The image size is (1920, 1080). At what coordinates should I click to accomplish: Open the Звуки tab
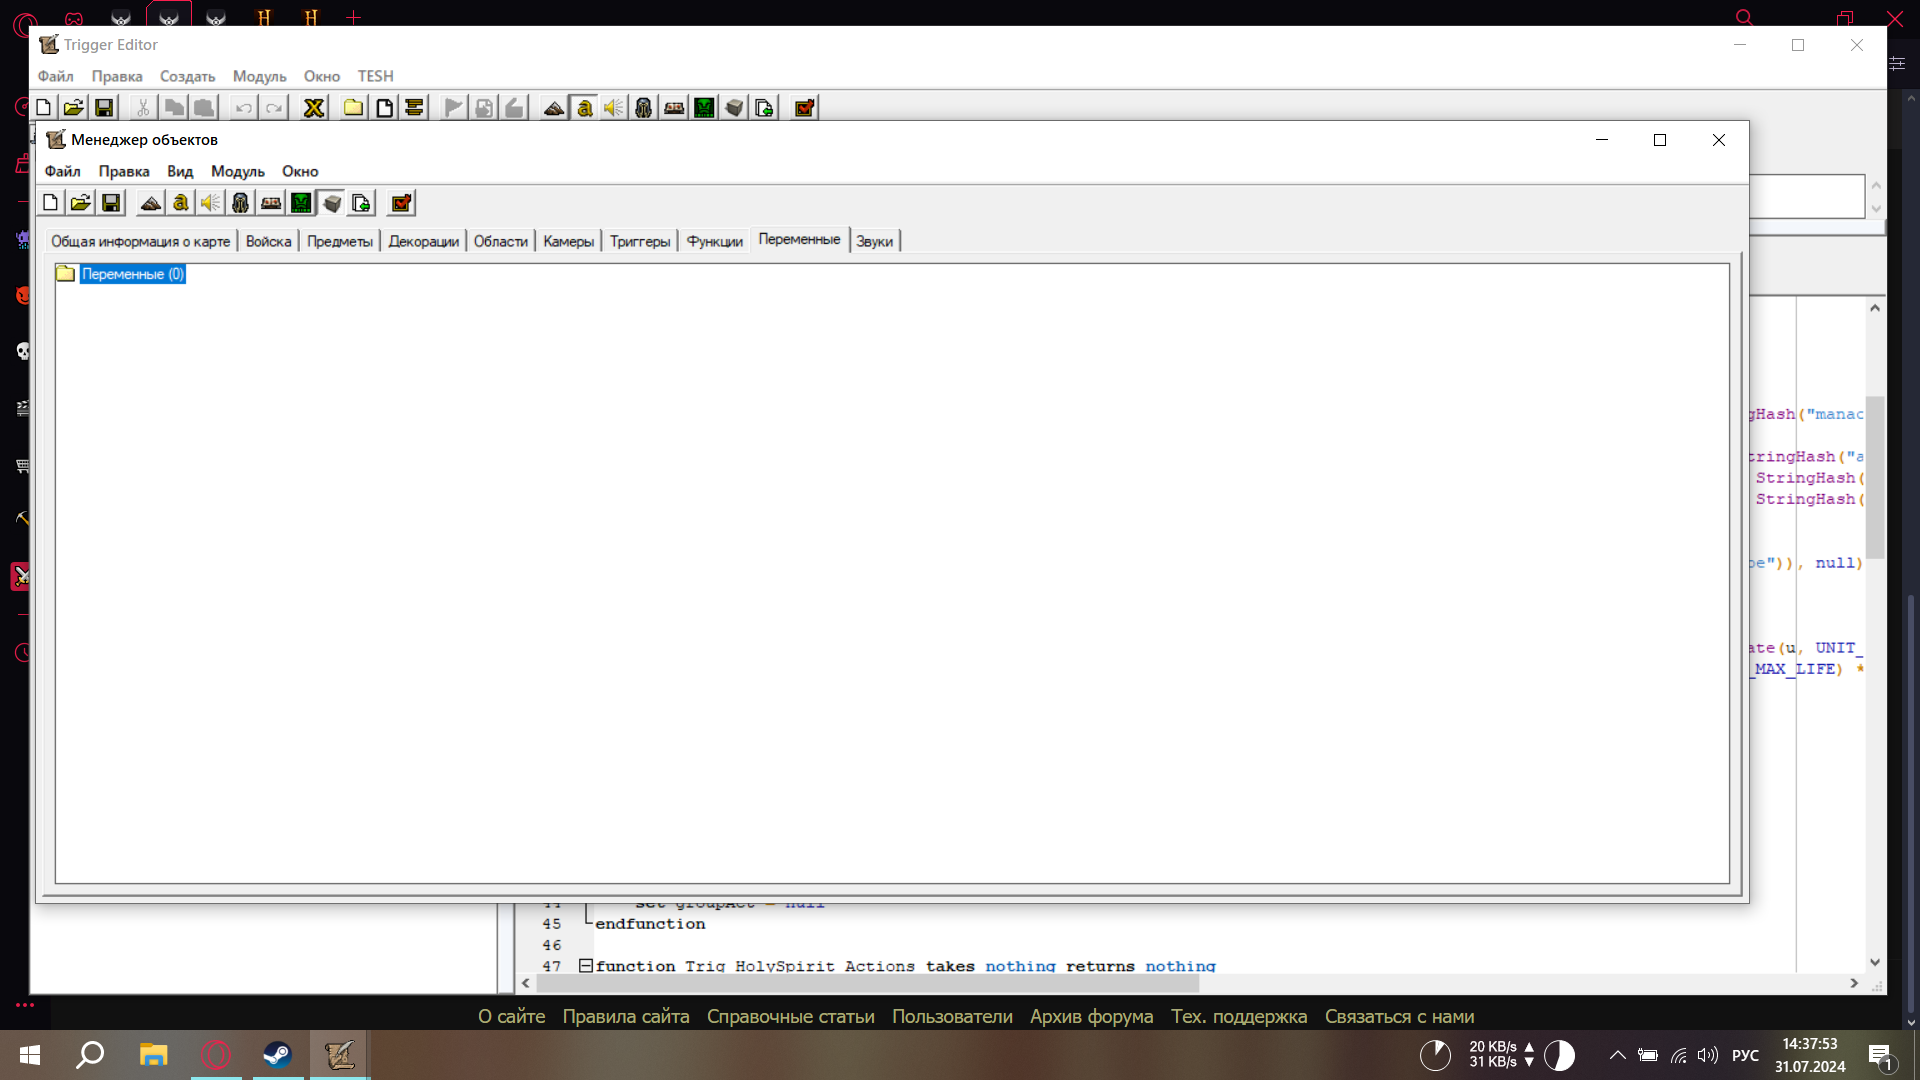[874, 241]
